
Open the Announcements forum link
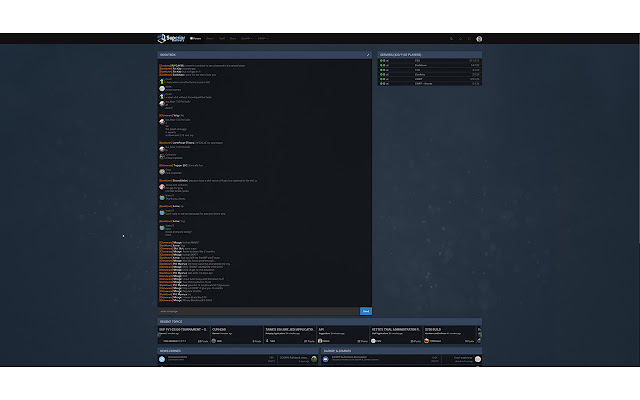pyautogui.click(x=178, y=357)
